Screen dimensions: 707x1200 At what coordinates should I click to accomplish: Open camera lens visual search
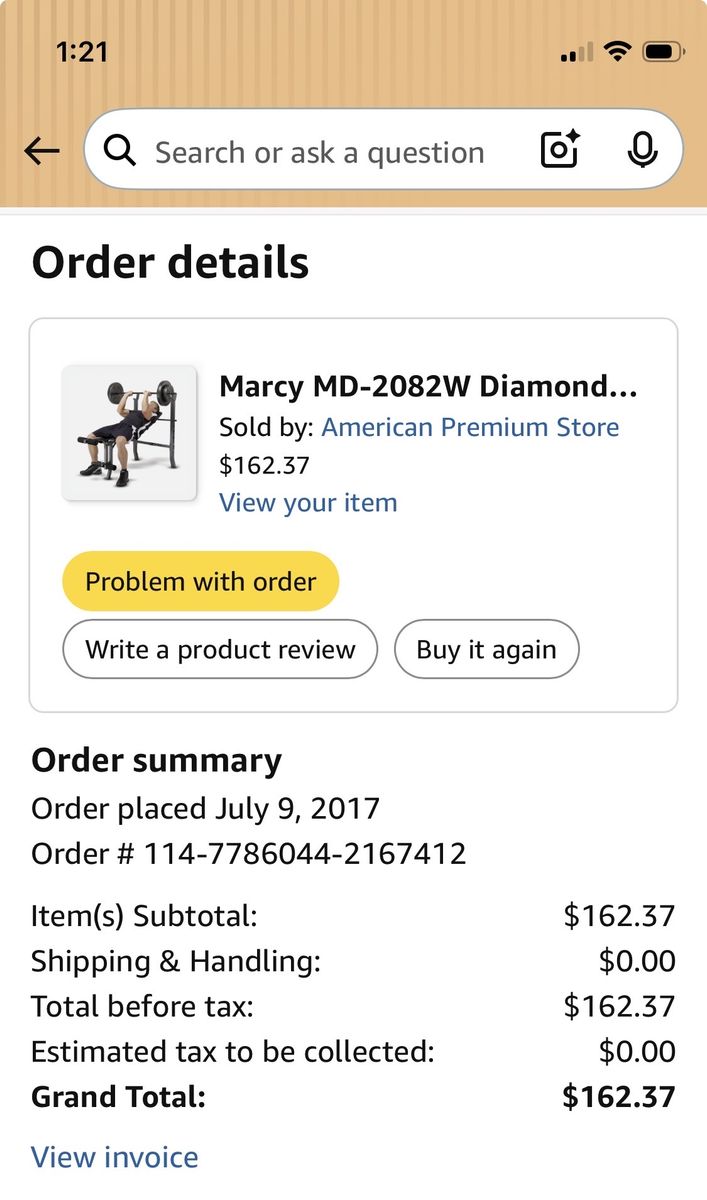coord(560,150)
